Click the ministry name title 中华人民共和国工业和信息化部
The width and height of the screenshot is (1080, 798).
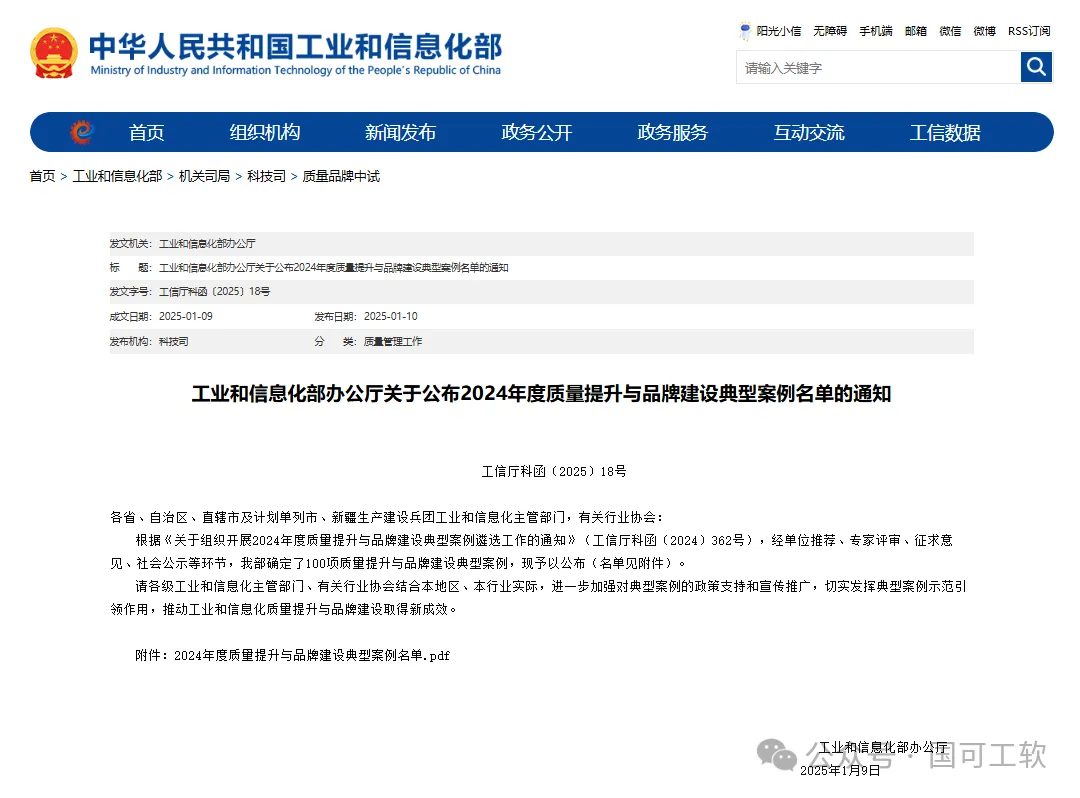click(295, 46)
